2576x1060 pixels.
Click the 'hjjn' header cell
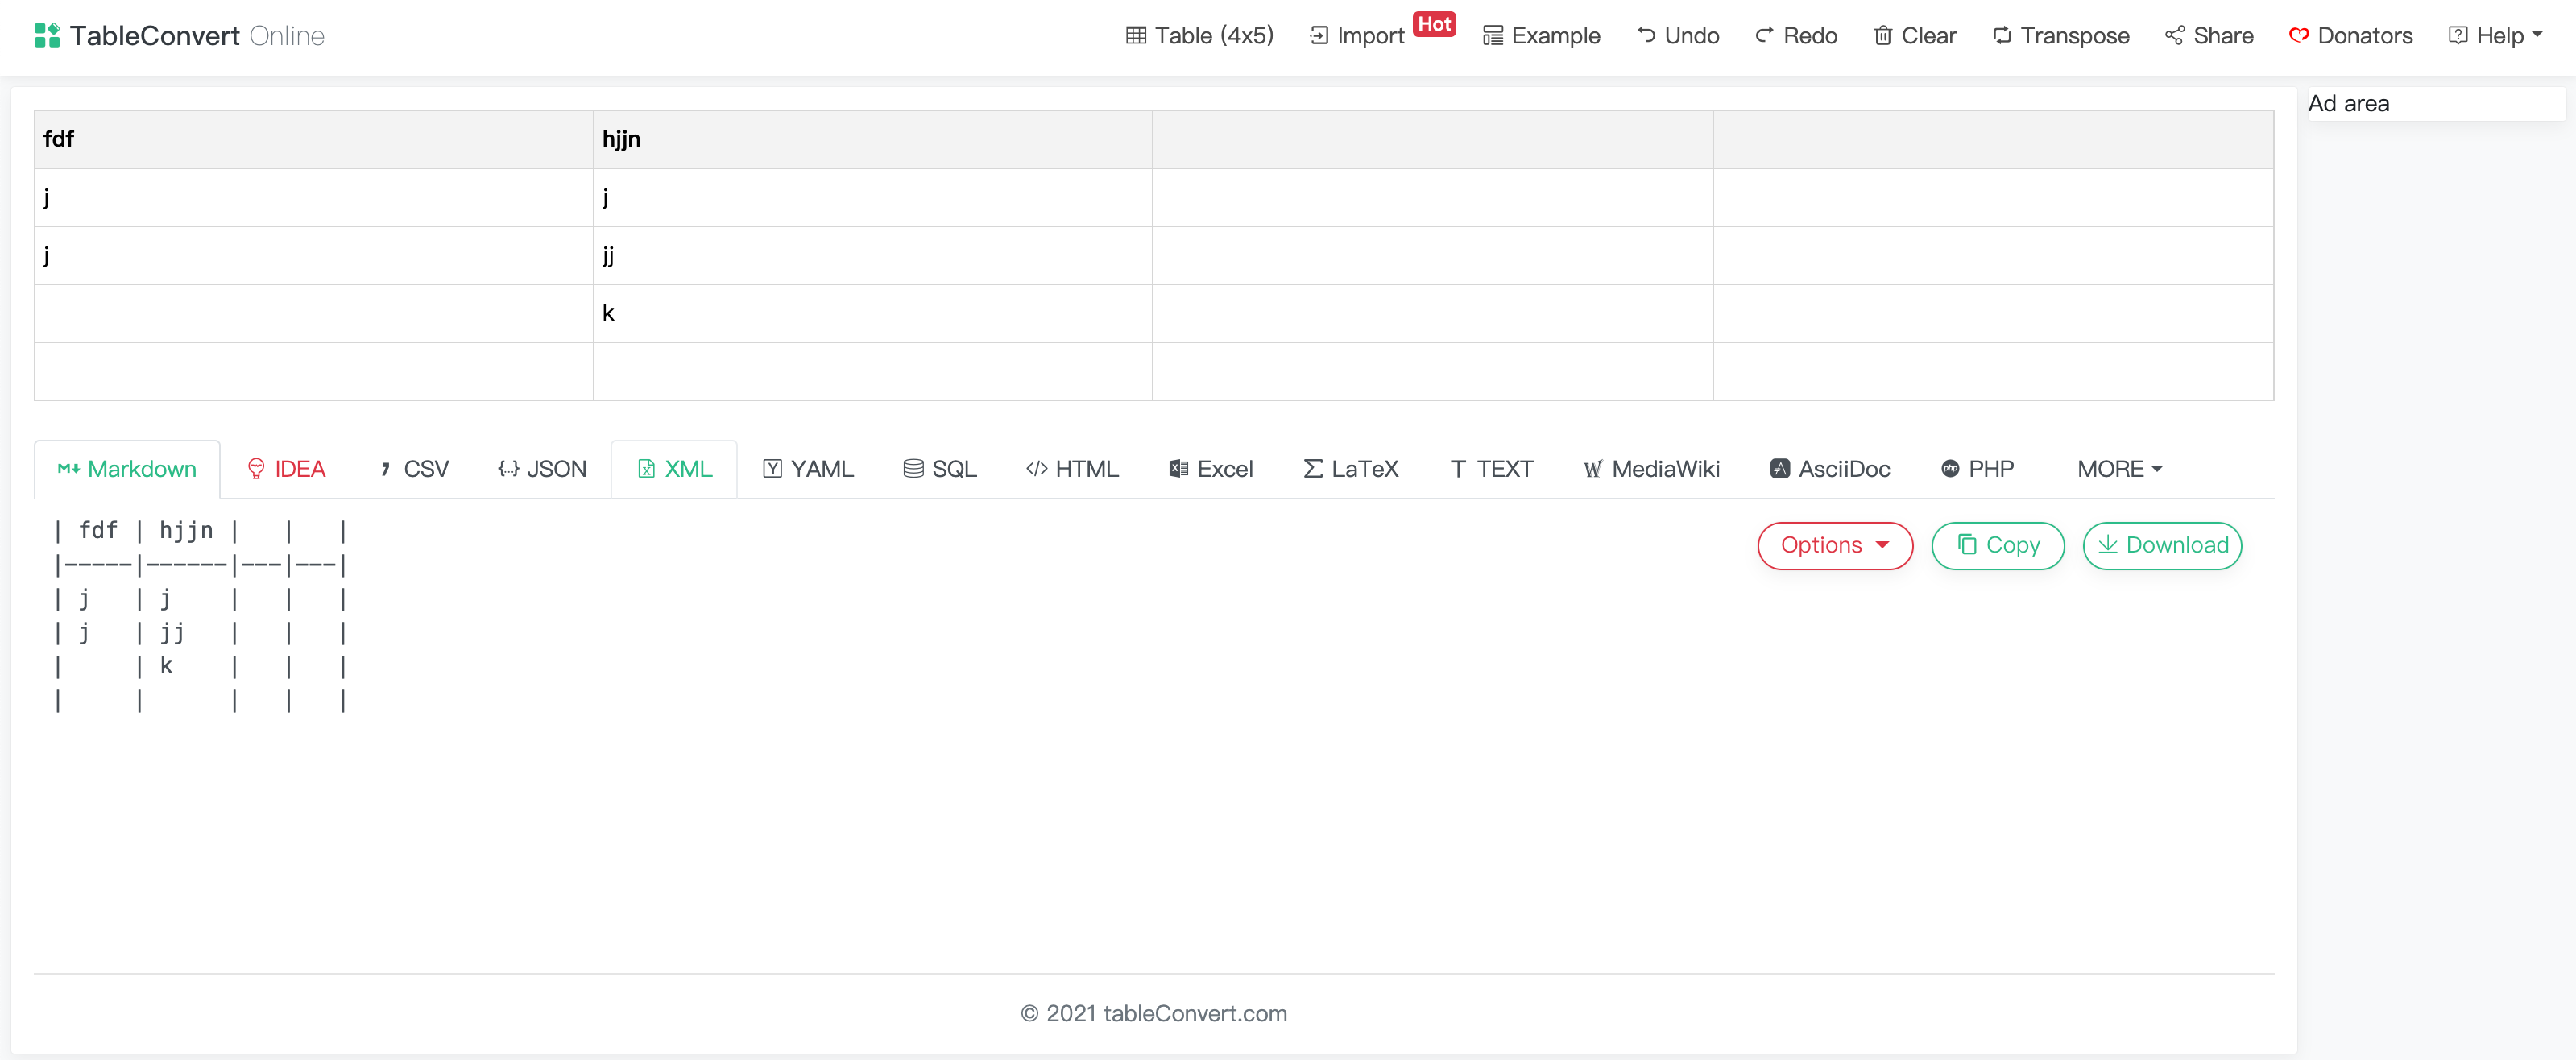[872, 139]
